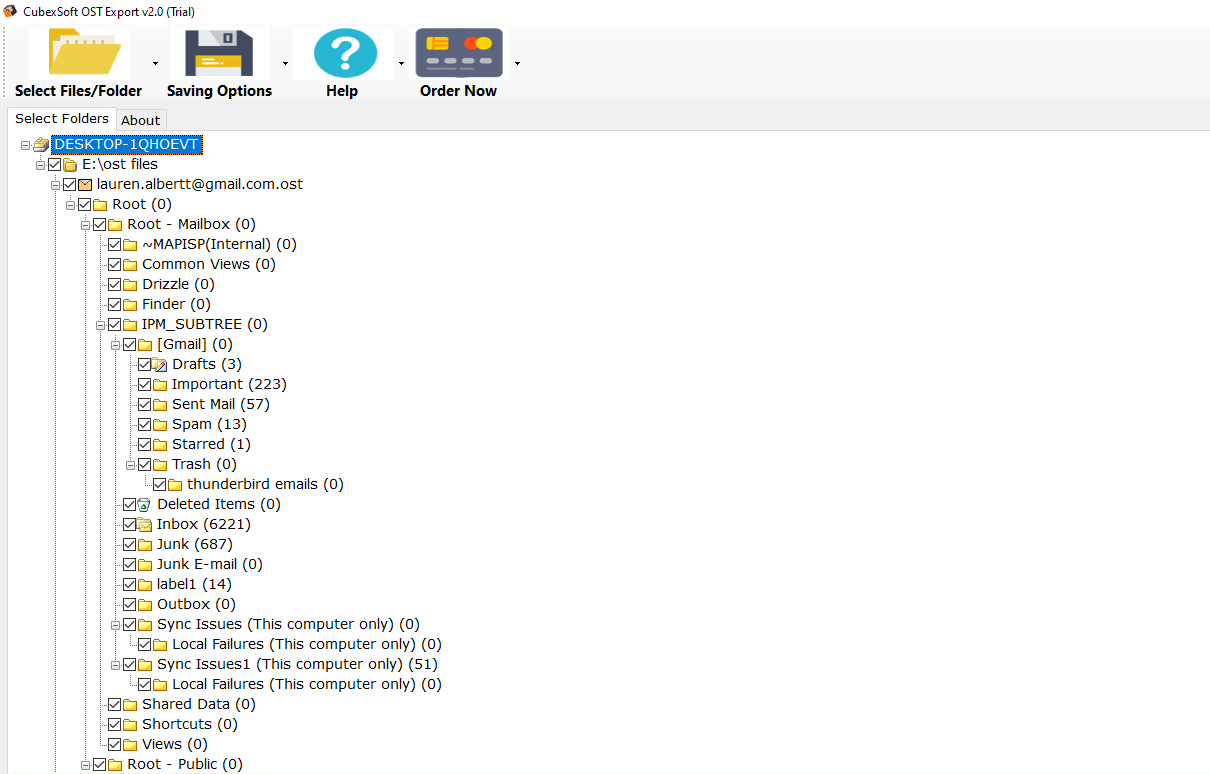
Task: Click the folder icon beside E:\ost files
Action: point(70,165)
